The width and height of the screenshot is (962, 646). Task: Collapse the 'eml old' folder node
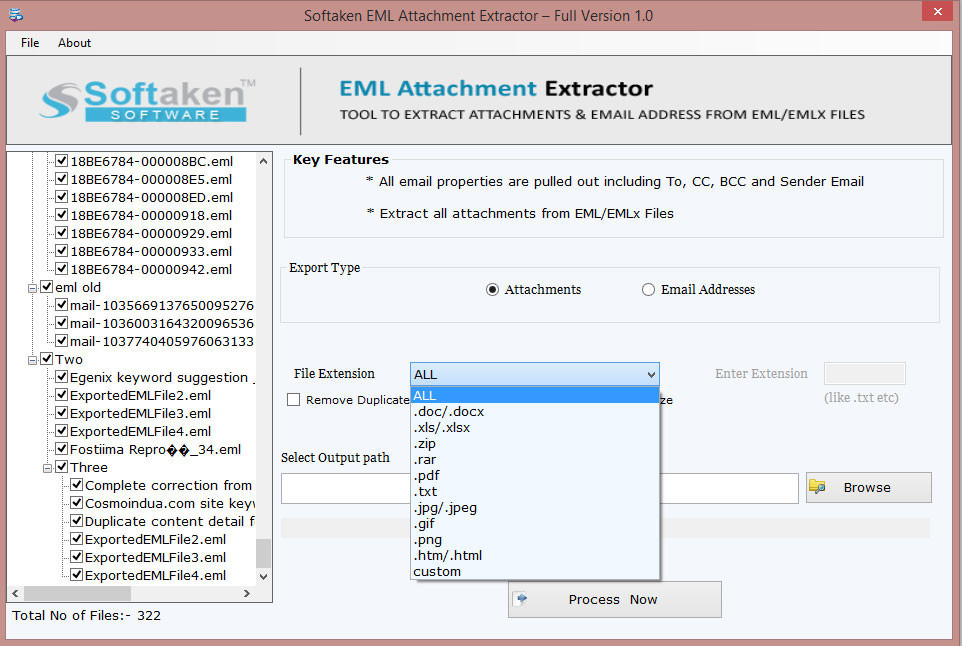pyautogui.click(x=32, y=288)
